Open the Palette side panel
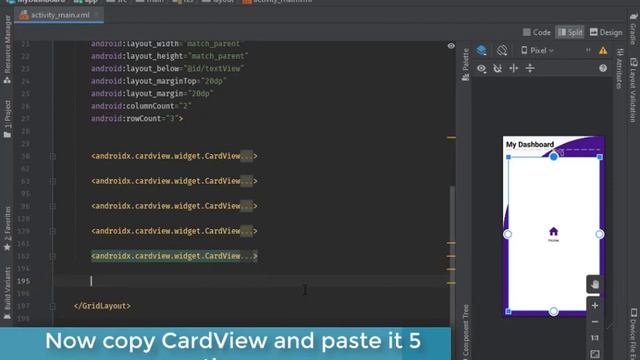640x360 pixels. [465, 64]
